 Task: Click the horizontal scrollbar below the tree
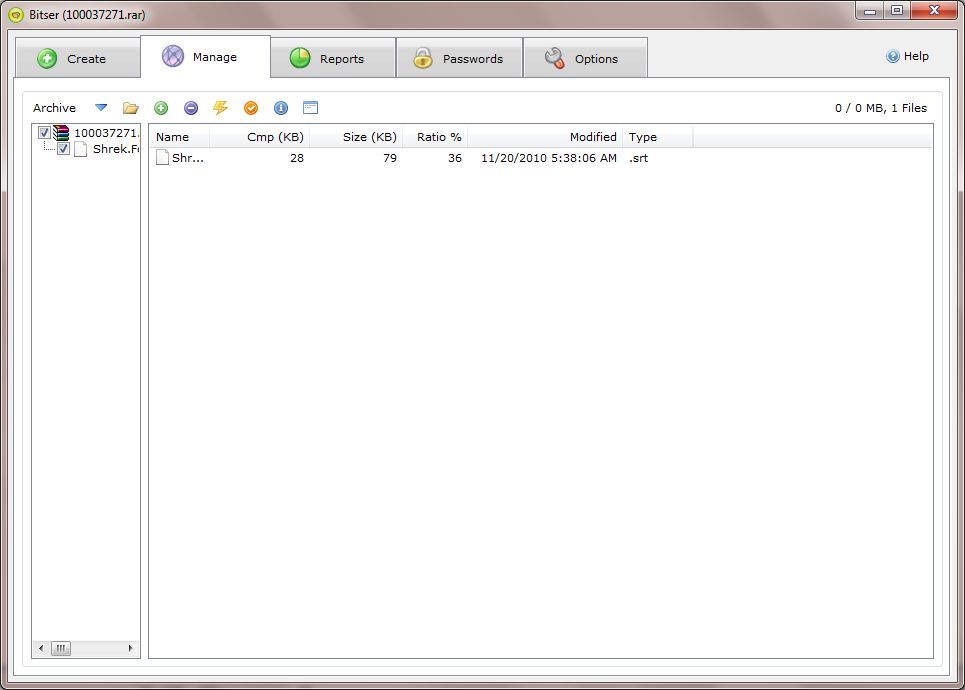pos(60,648)
